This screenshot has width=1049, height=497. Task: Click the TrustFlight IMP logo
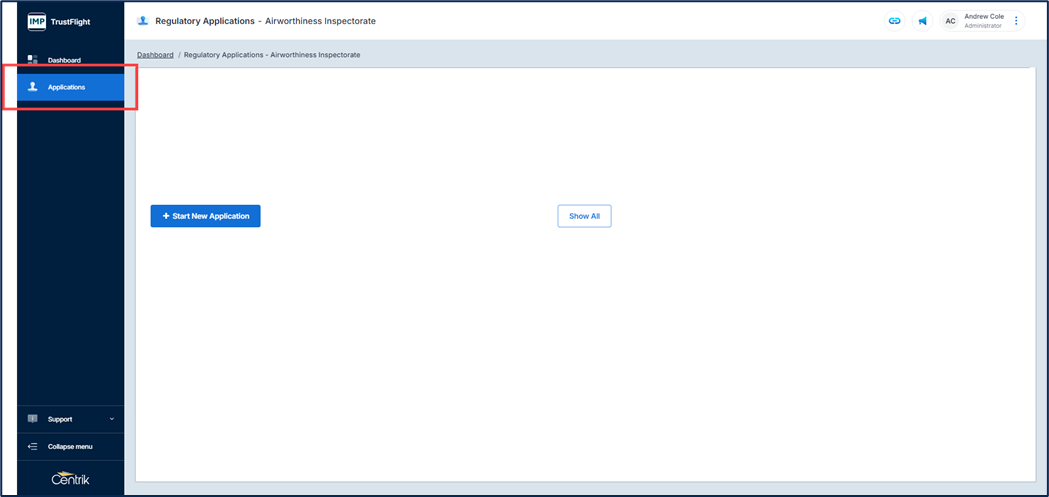coord(36,21)
